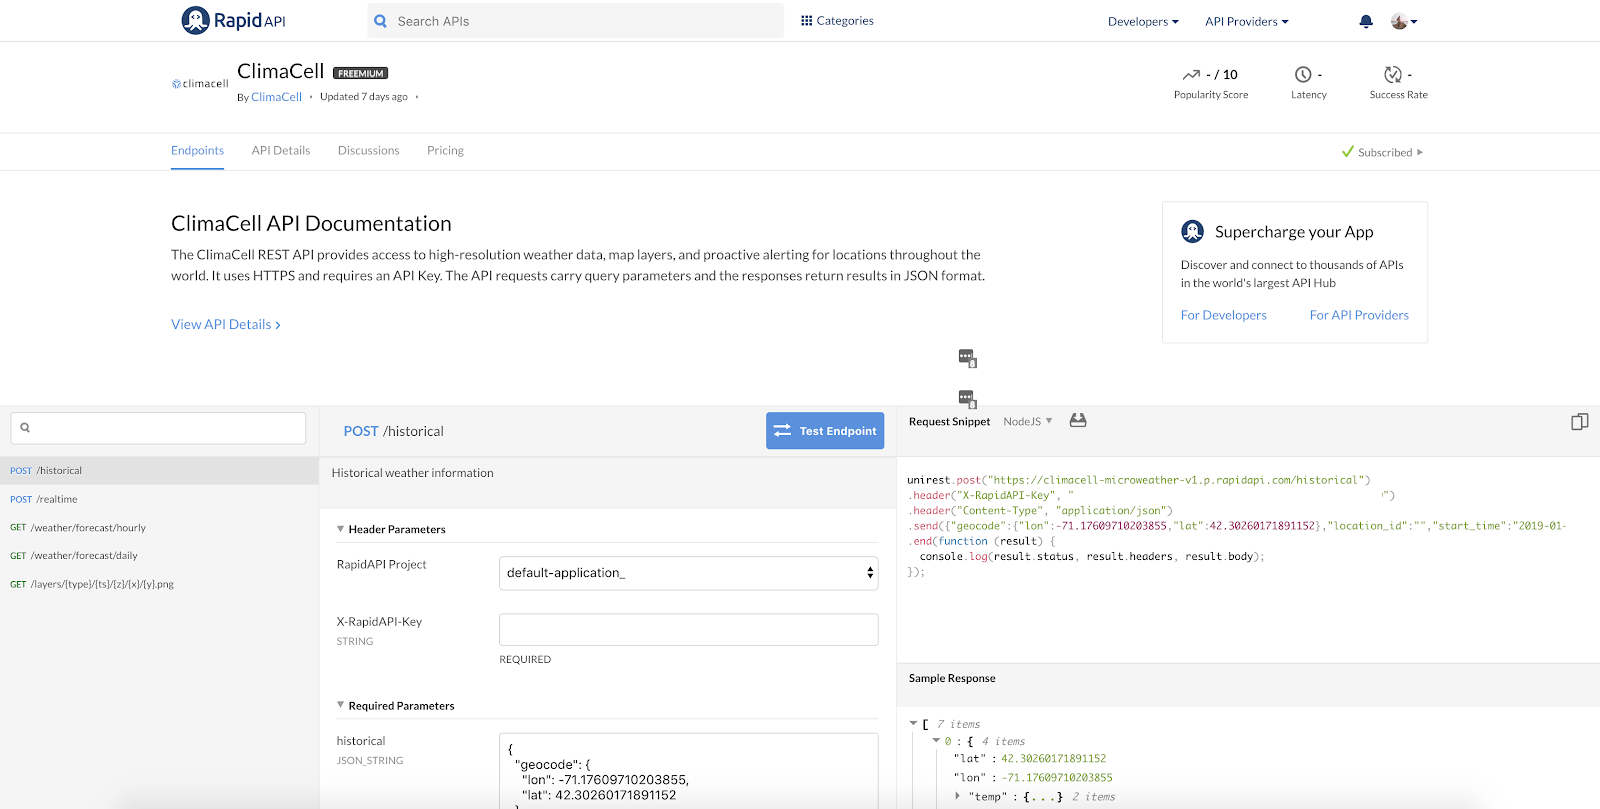Click the Test Endpoint button
The image size is (1600, 809).
point(825,431)
